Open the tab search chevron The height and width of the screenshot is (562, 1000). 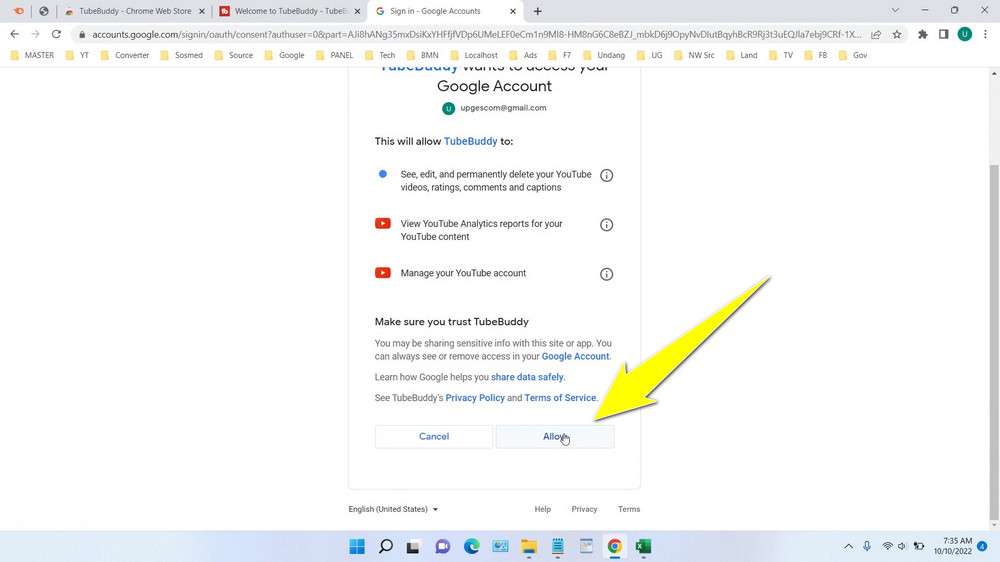tap(895, 11)
